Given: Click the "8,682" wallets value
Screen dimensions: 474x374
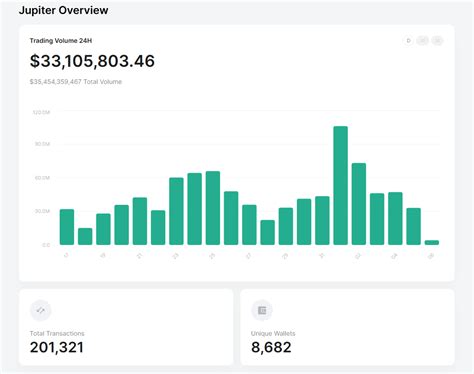Looking at the screenshot, I should (271, 347).
